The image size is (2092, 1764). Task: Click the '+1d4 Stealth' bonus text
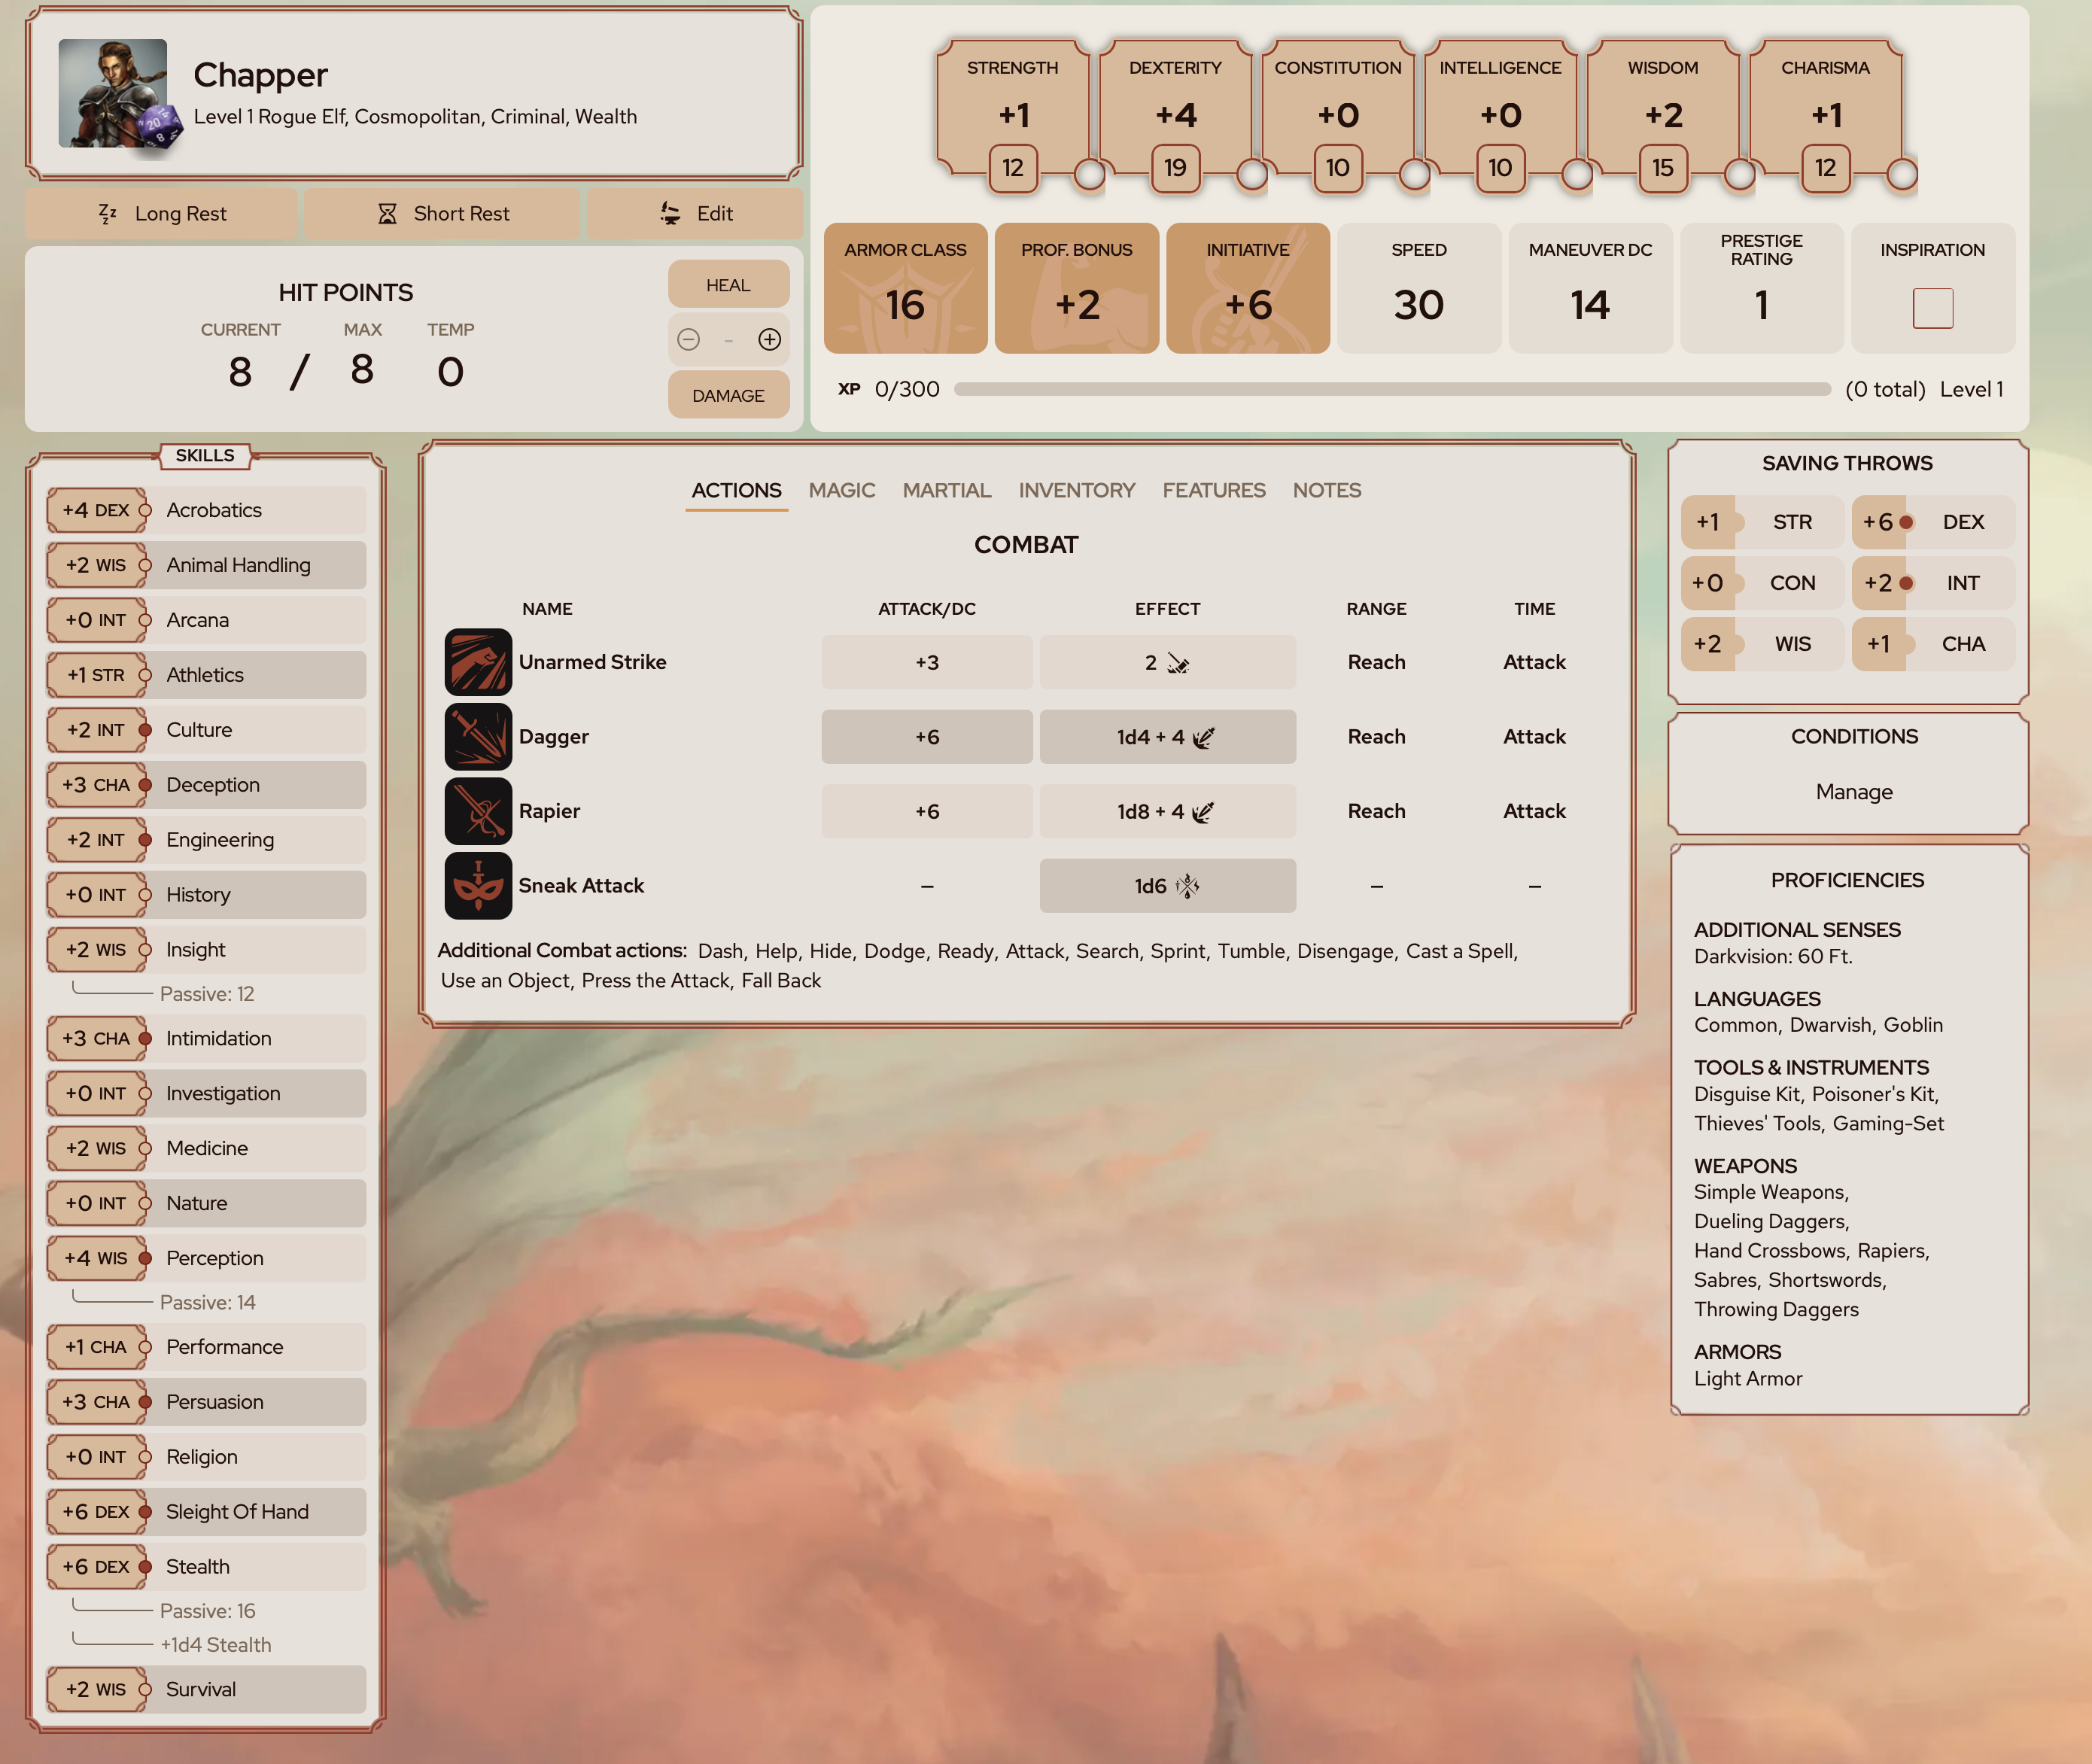coord(215,1645)
